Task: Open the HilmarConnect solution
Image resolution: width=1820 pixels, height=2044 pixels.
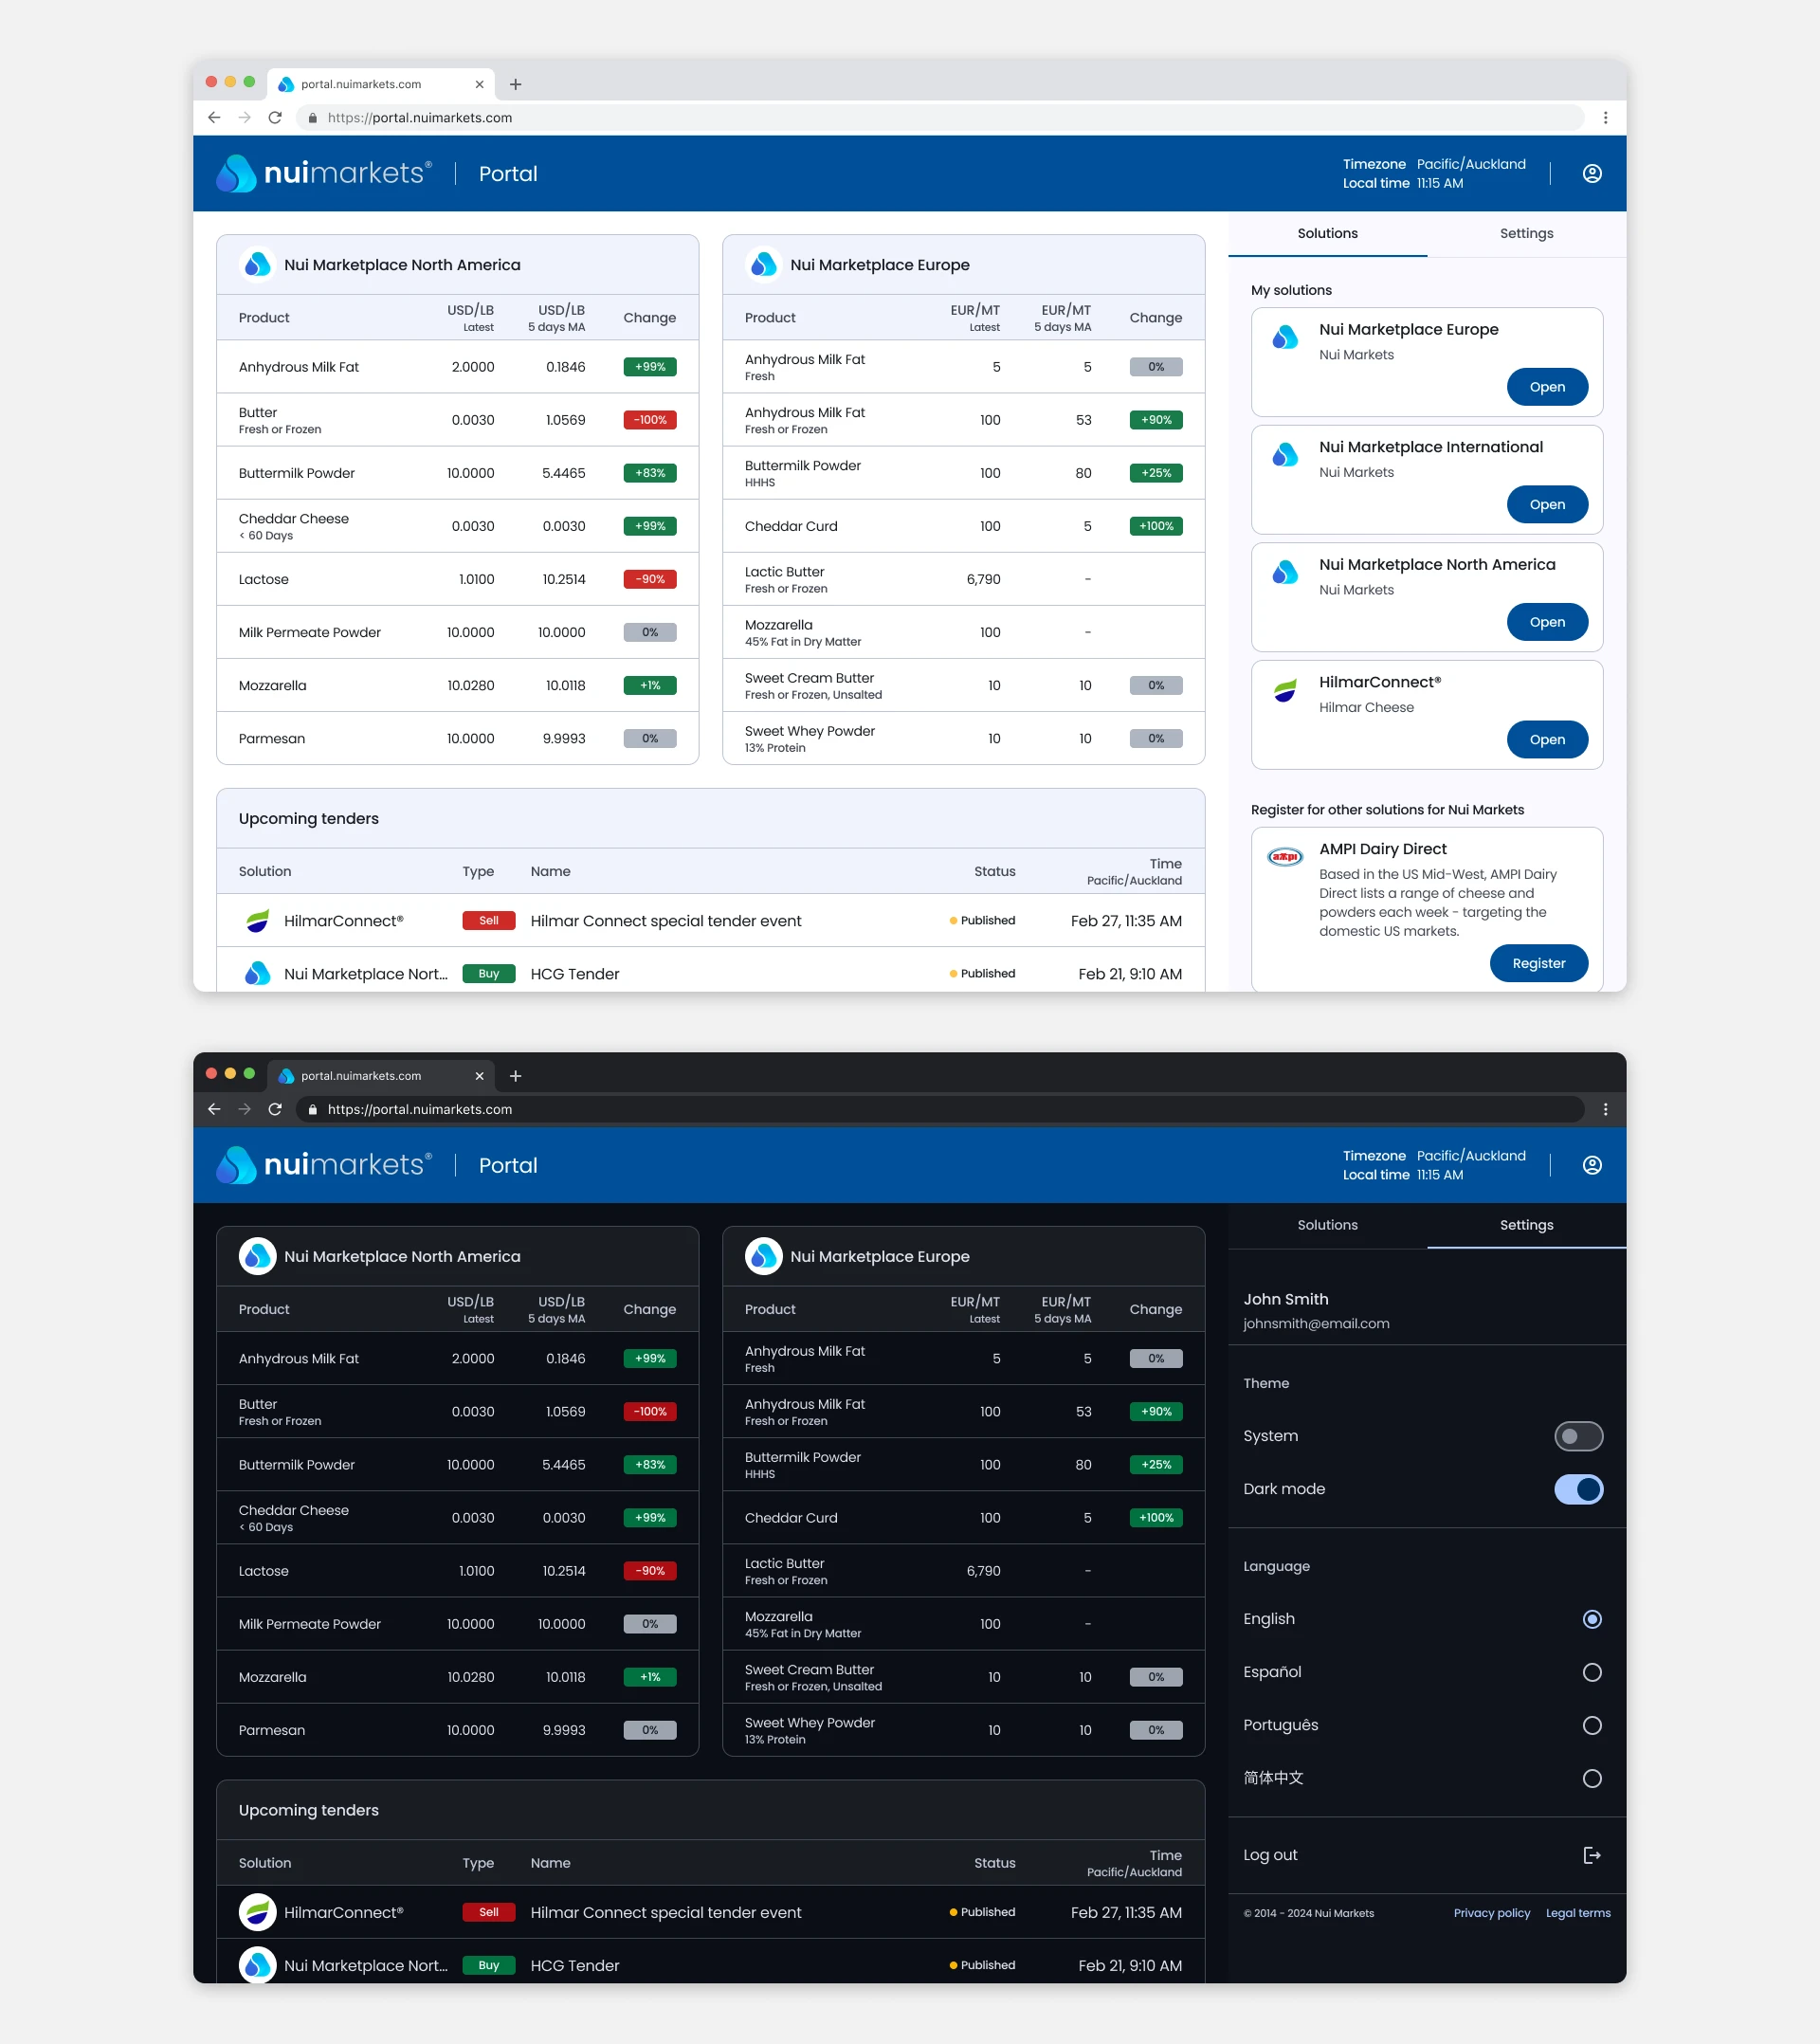Action: click(1547, 739)
